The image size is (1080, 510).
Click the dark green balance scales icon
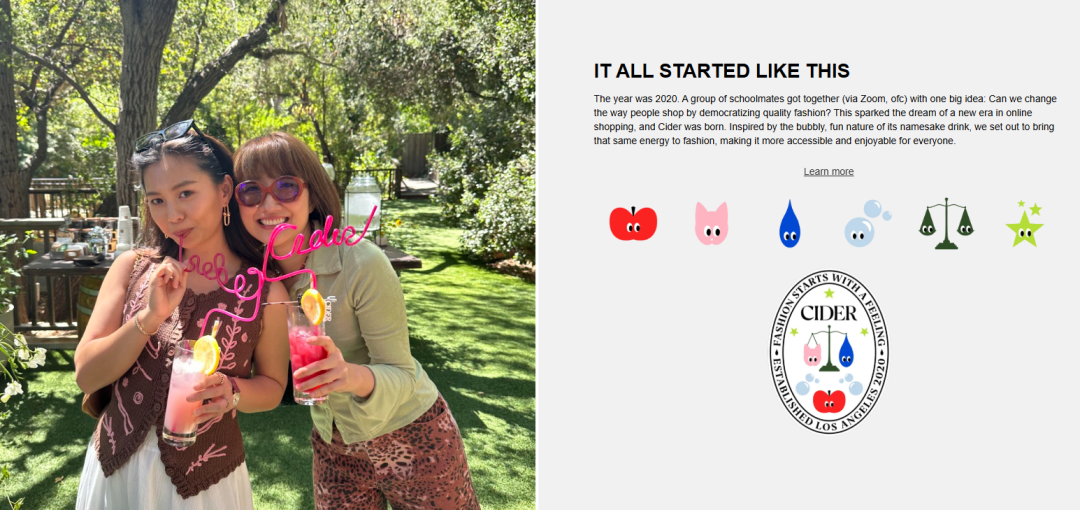click(x=946, y=223)
